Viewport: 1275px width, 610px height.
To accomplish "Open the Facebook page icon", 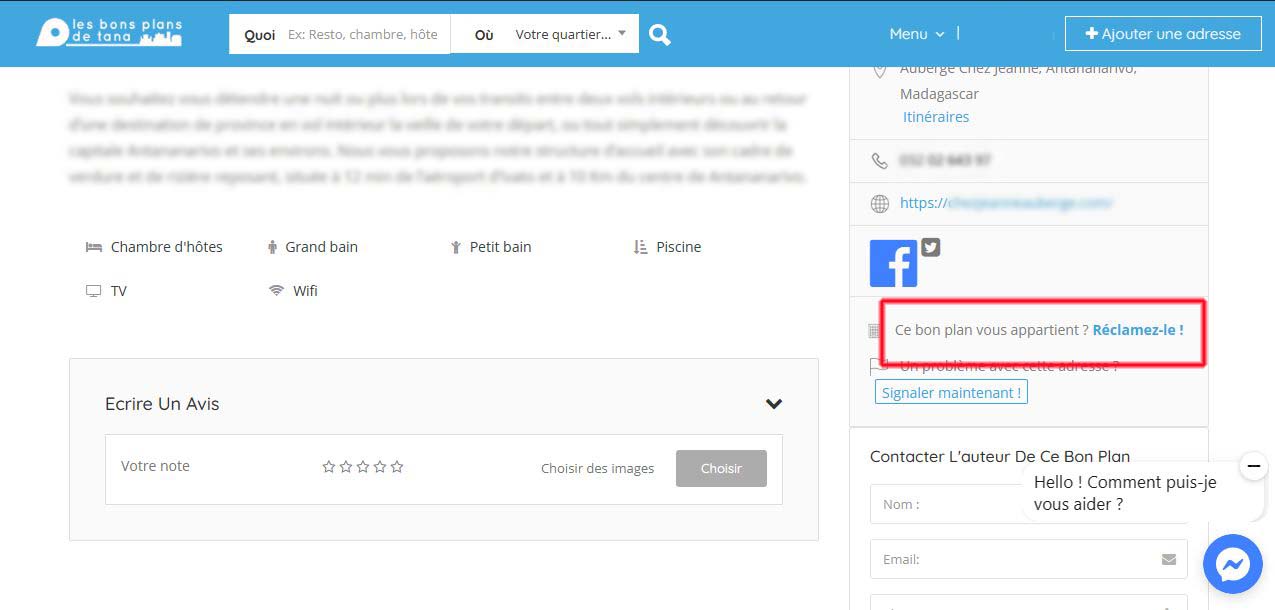I will tap(893, 264).
